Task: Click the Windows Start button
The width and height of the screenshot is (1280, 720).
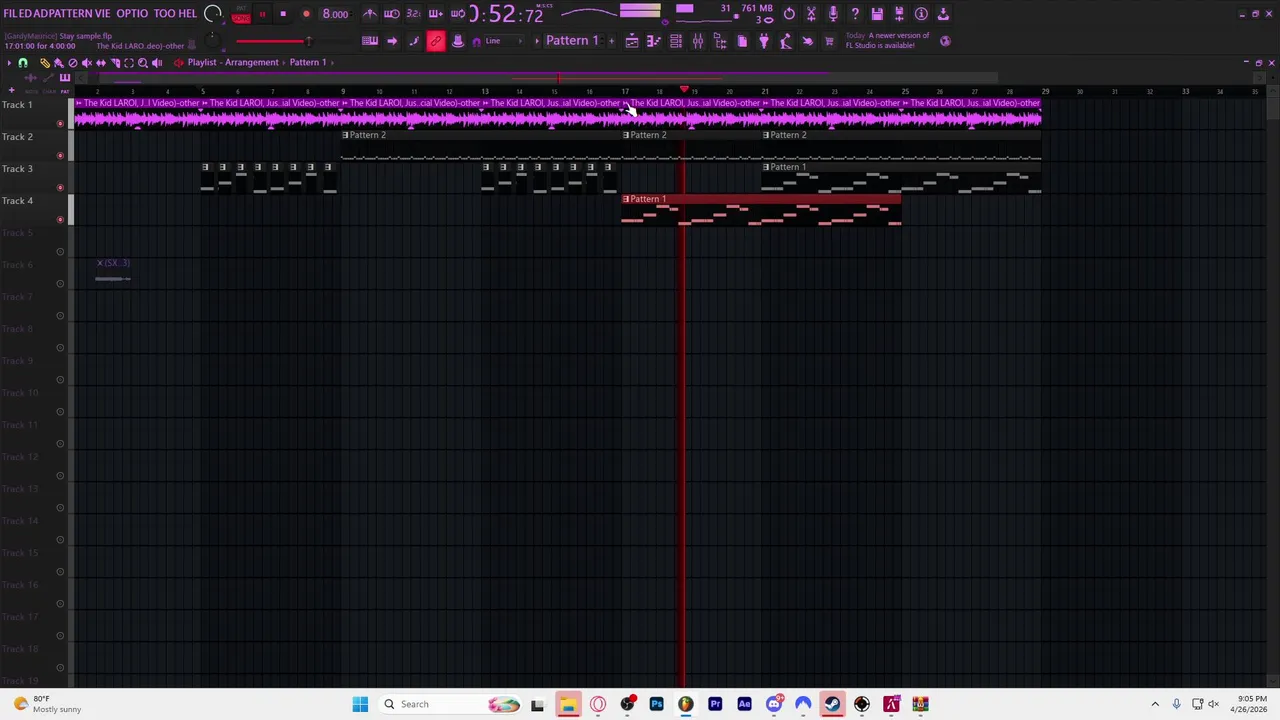Action: [360, 704]
